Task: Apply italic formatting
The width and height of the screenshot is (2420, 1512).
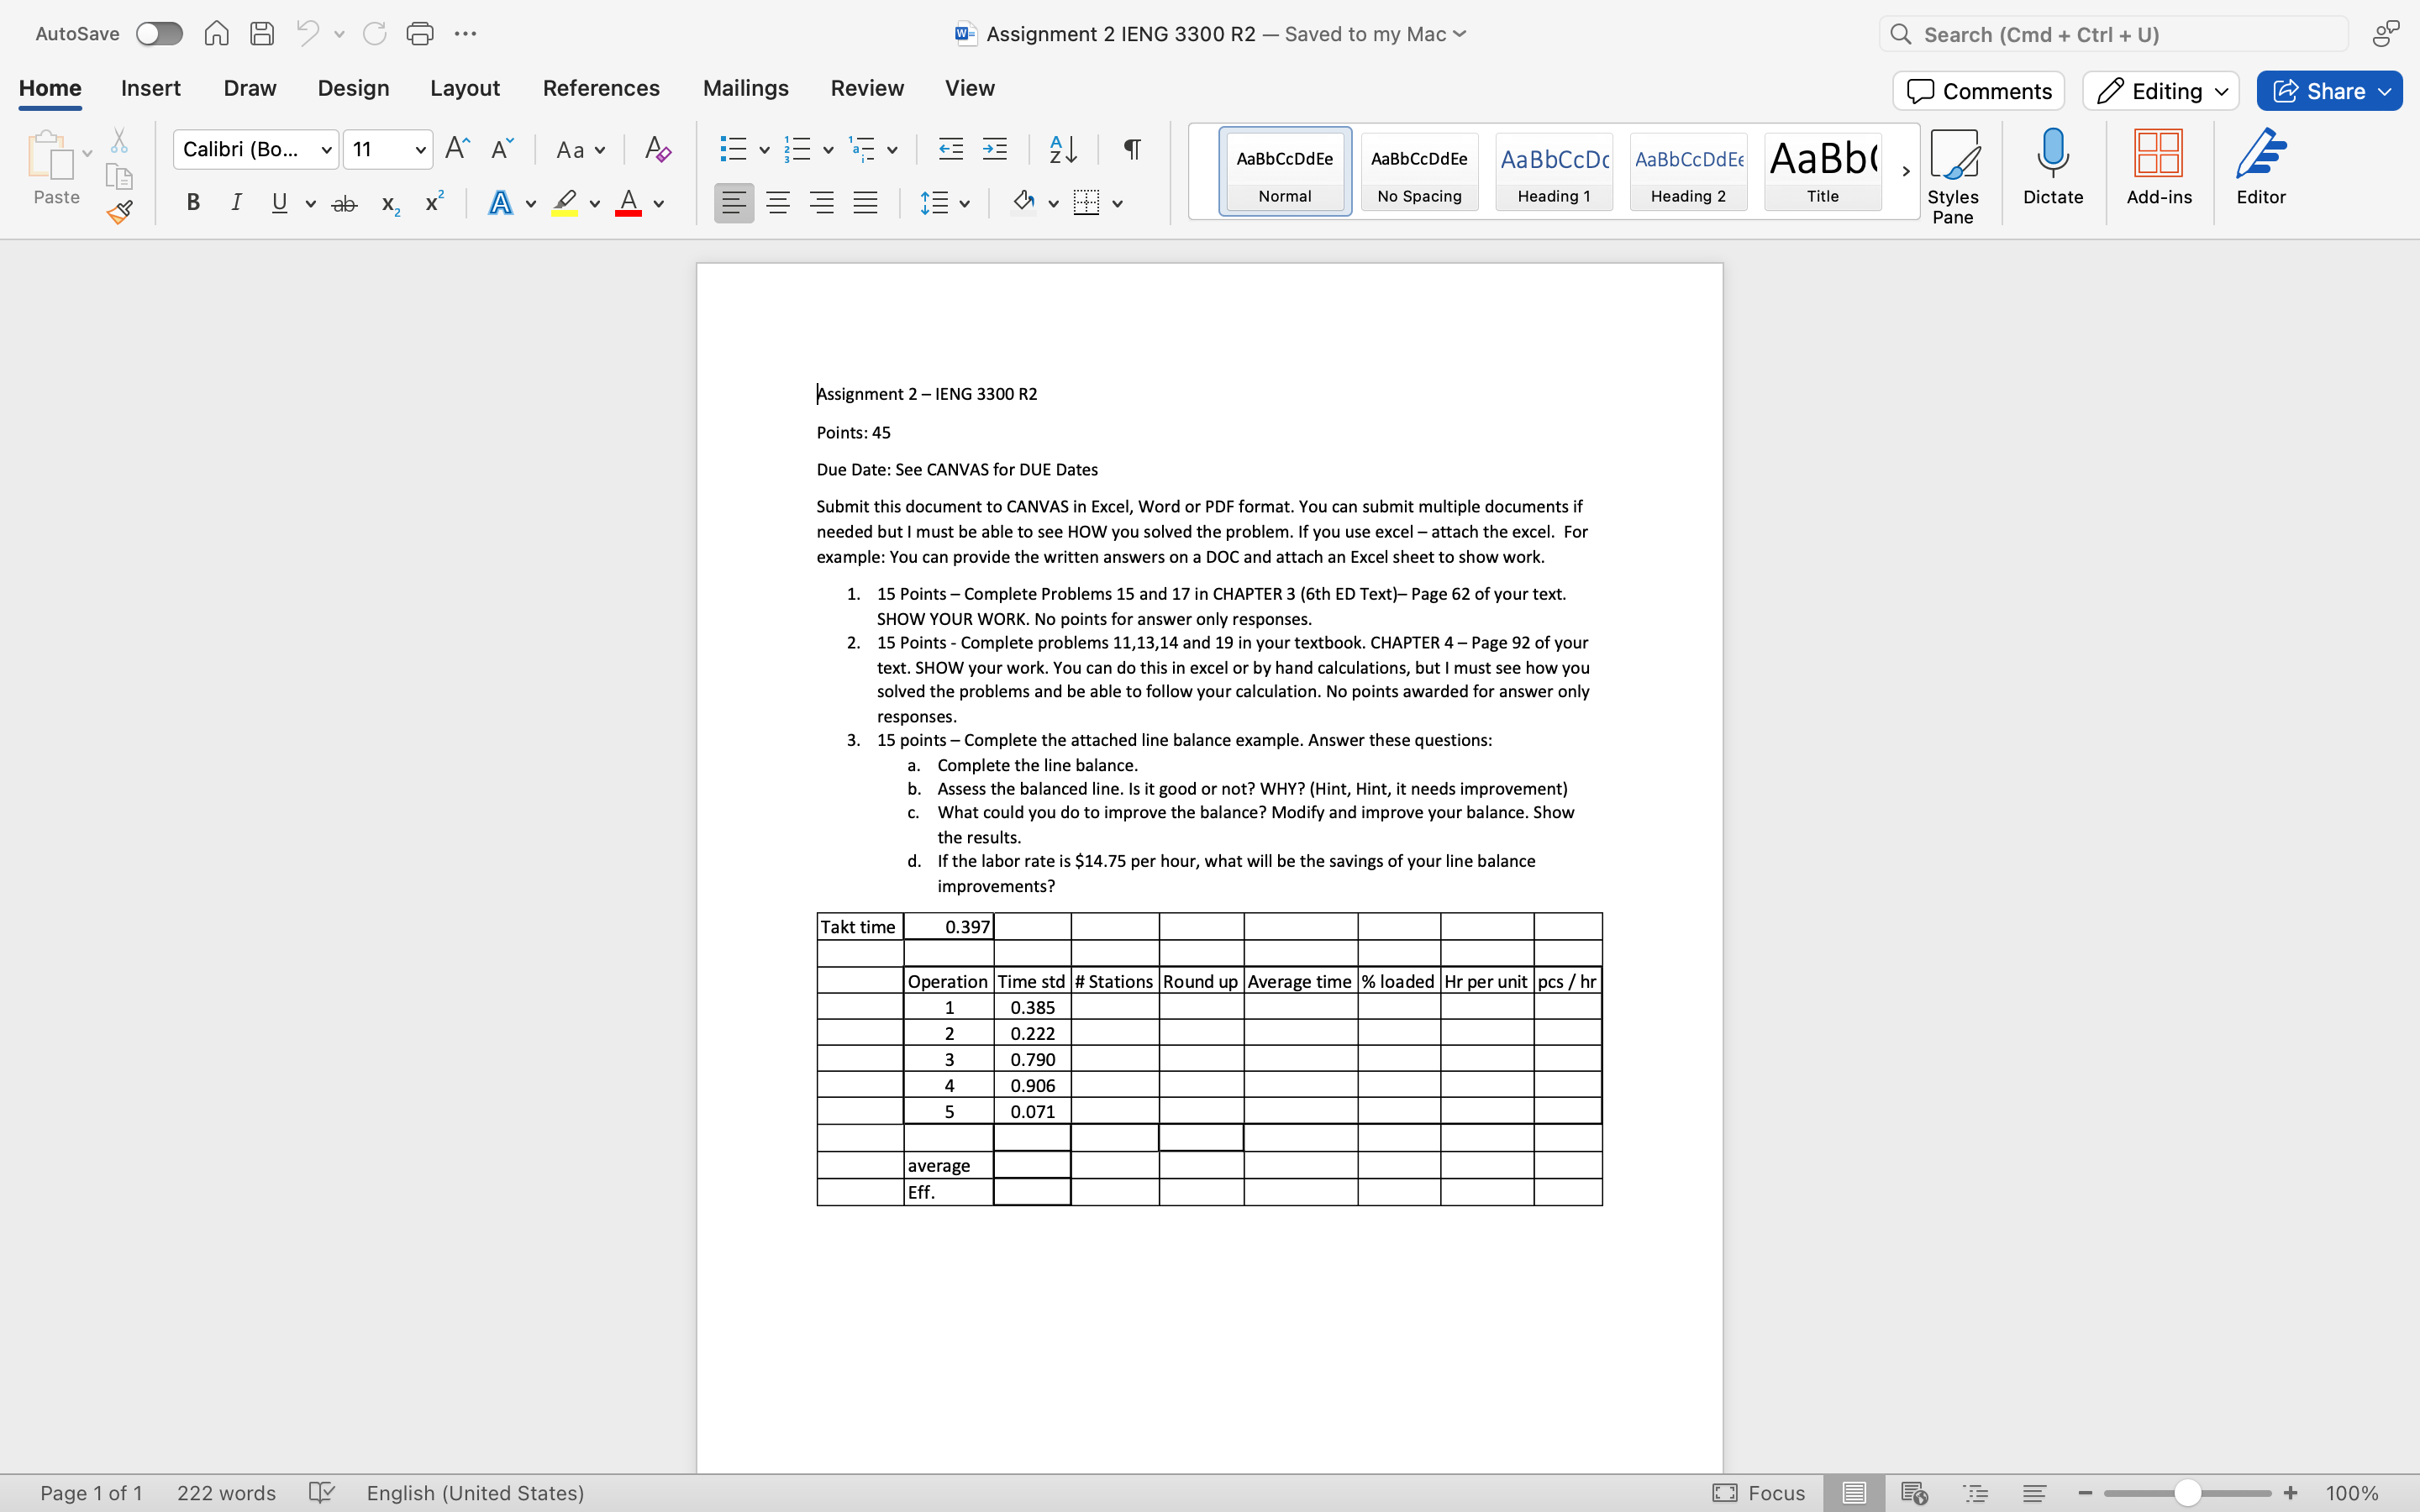Action: [236, 202]
